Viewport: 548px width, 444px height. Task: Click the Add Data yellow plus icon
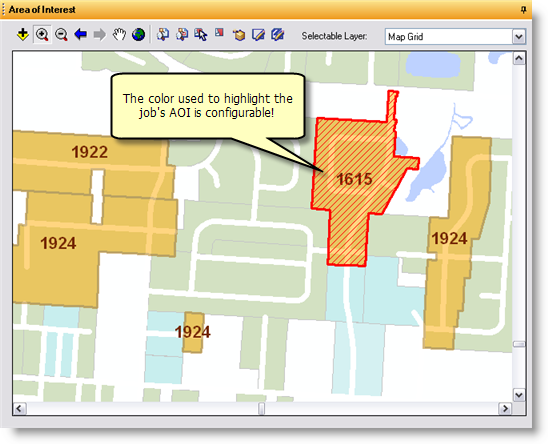pyautogui.click(x=23, y=35)
